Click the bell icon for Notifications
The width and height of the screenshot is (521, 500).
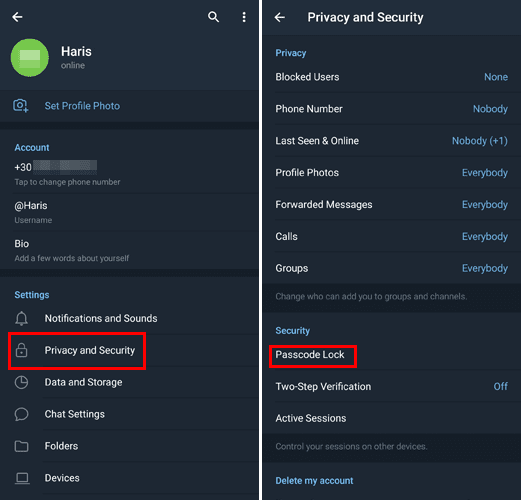click(21, 318)
